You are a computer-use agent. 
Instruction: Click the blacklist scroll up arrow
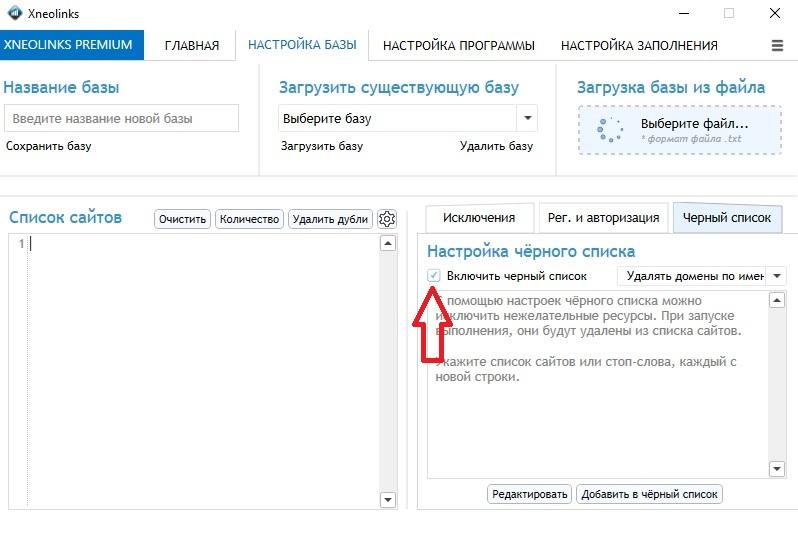[777, 300]
